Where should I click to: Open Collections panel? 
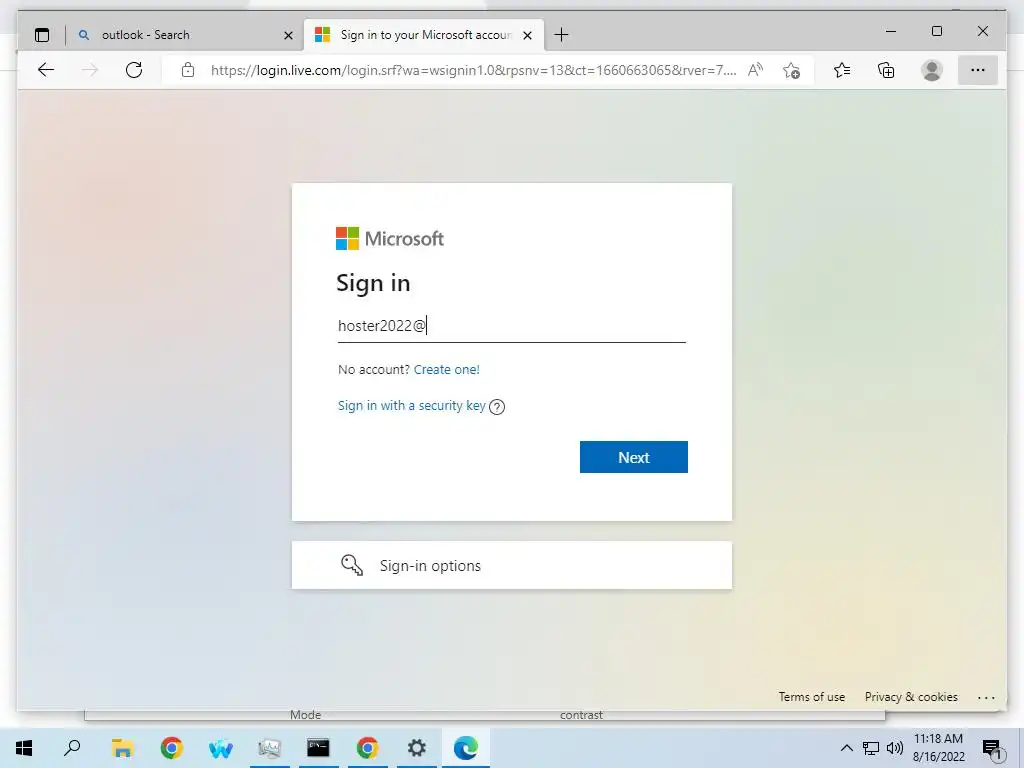click(886, 70)
